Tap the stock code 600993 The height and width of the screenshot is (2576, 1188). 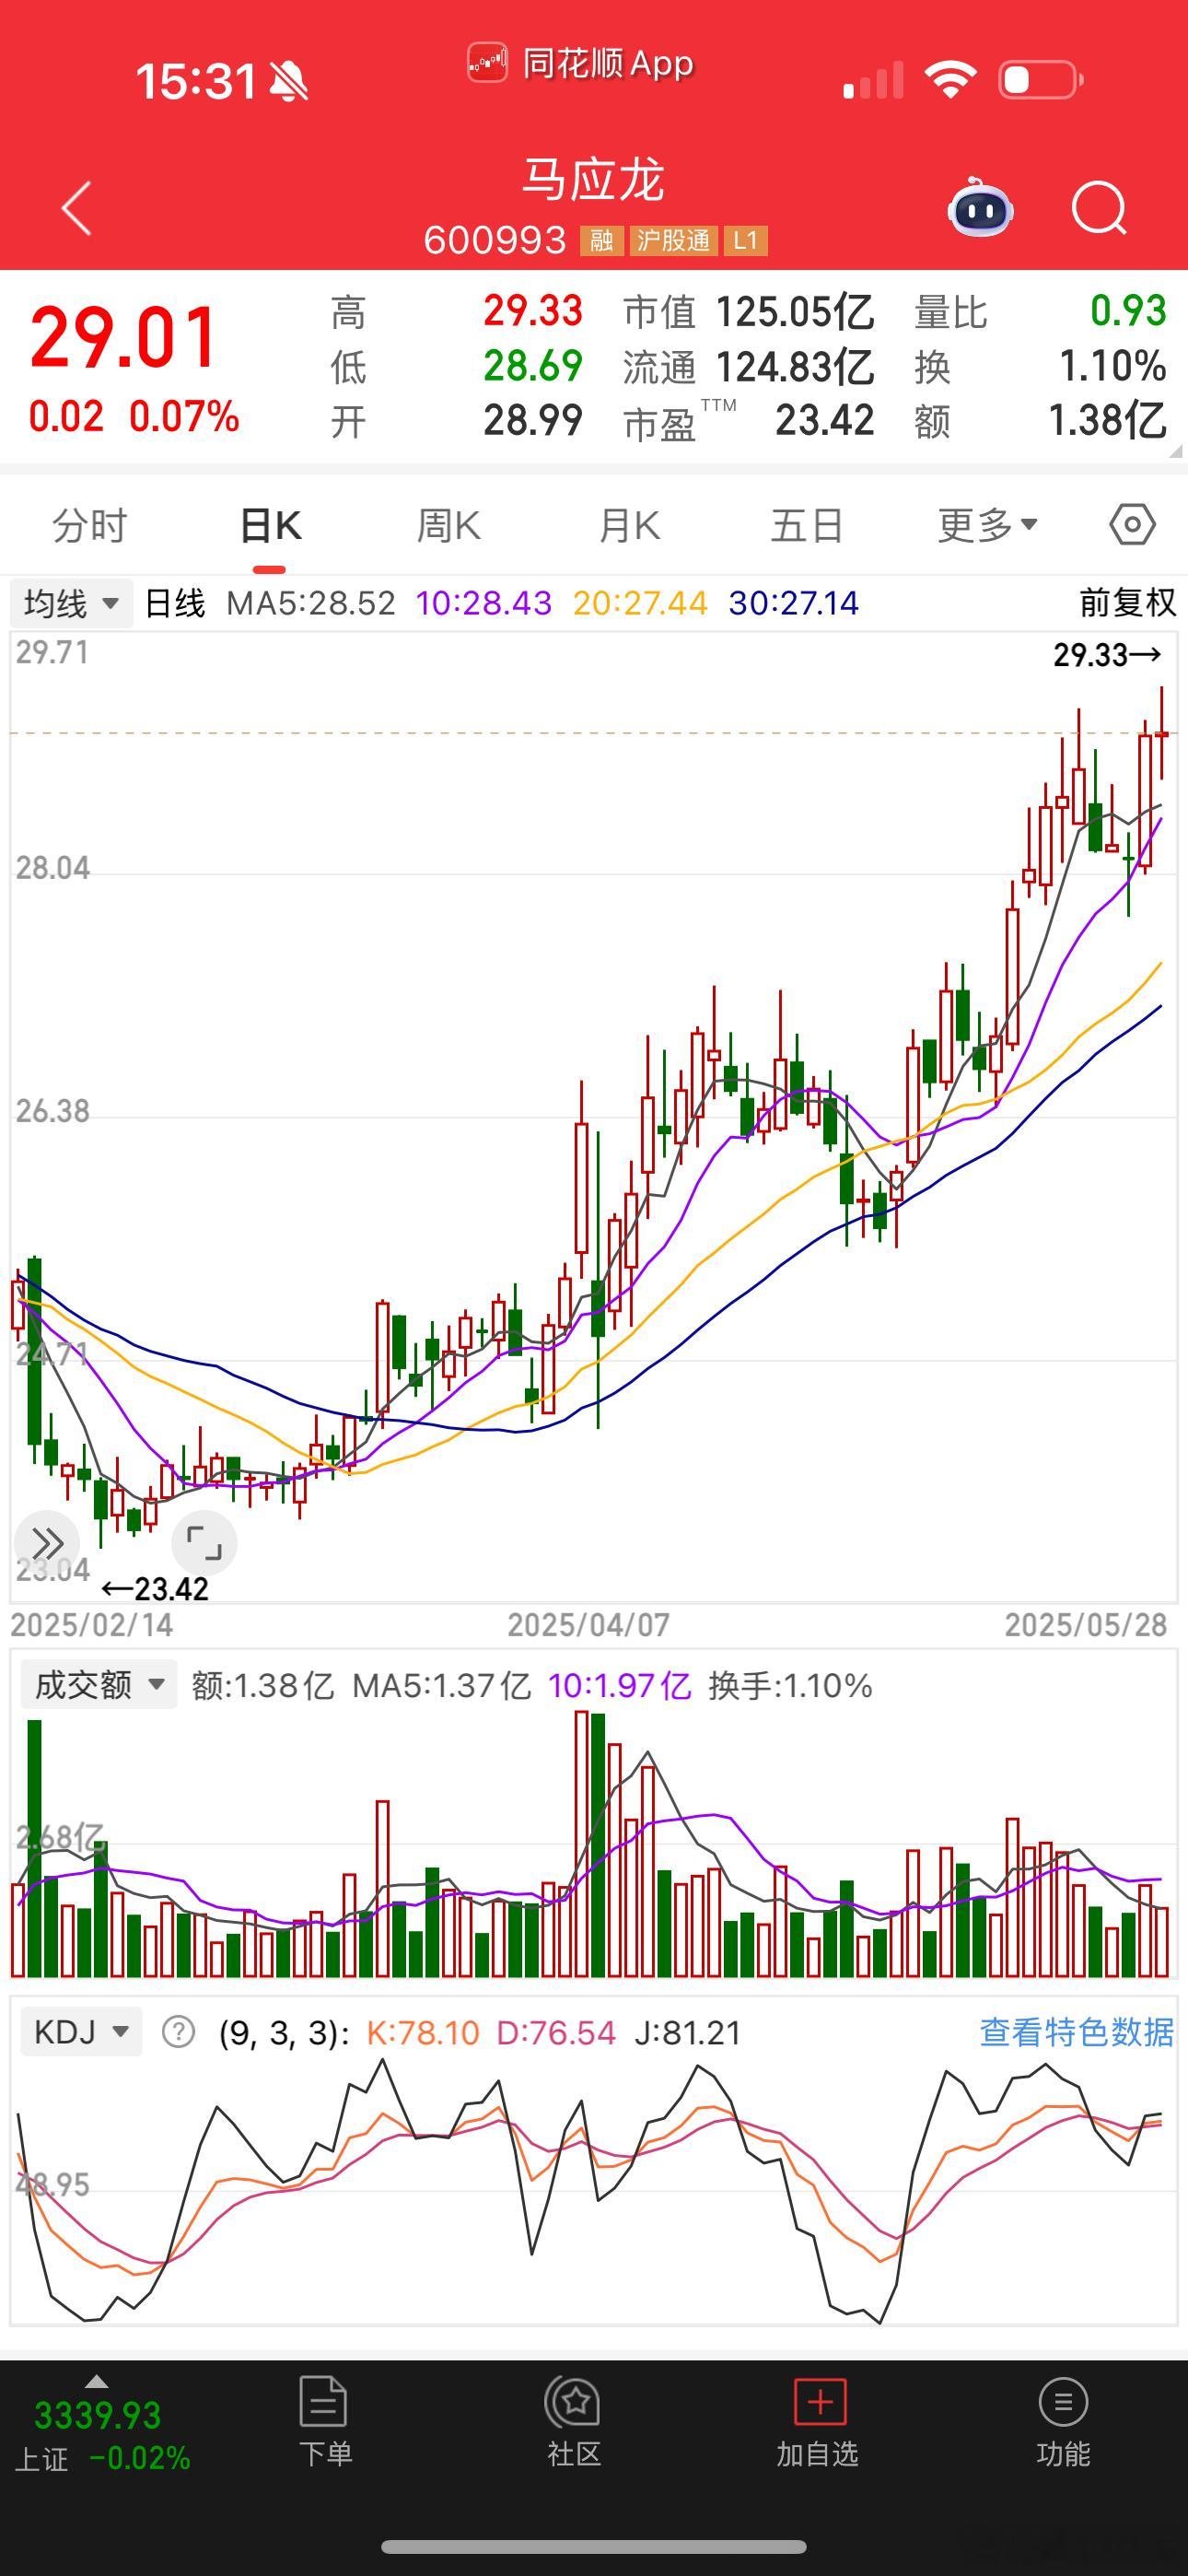click(495, 240)
